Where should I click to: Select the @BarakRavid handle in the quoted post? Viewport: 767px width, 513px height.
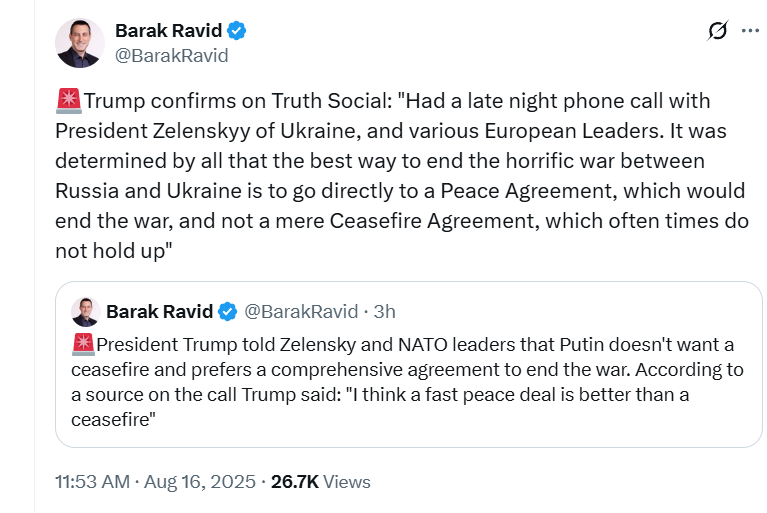[301, 312]
